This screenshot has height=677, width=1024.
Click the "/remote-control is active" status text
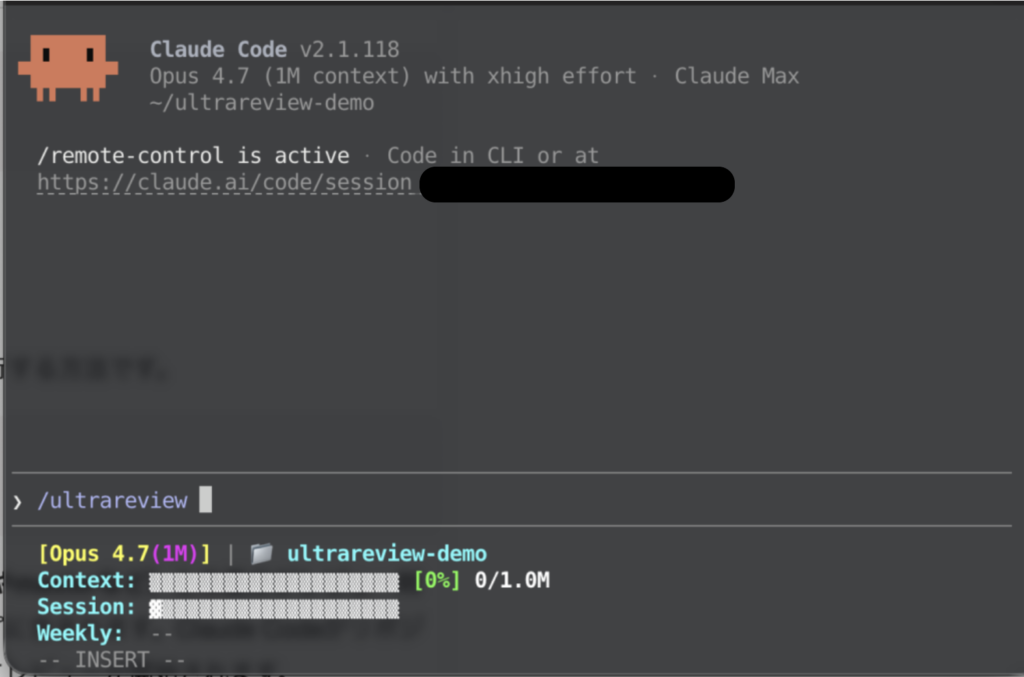point(193,156)
